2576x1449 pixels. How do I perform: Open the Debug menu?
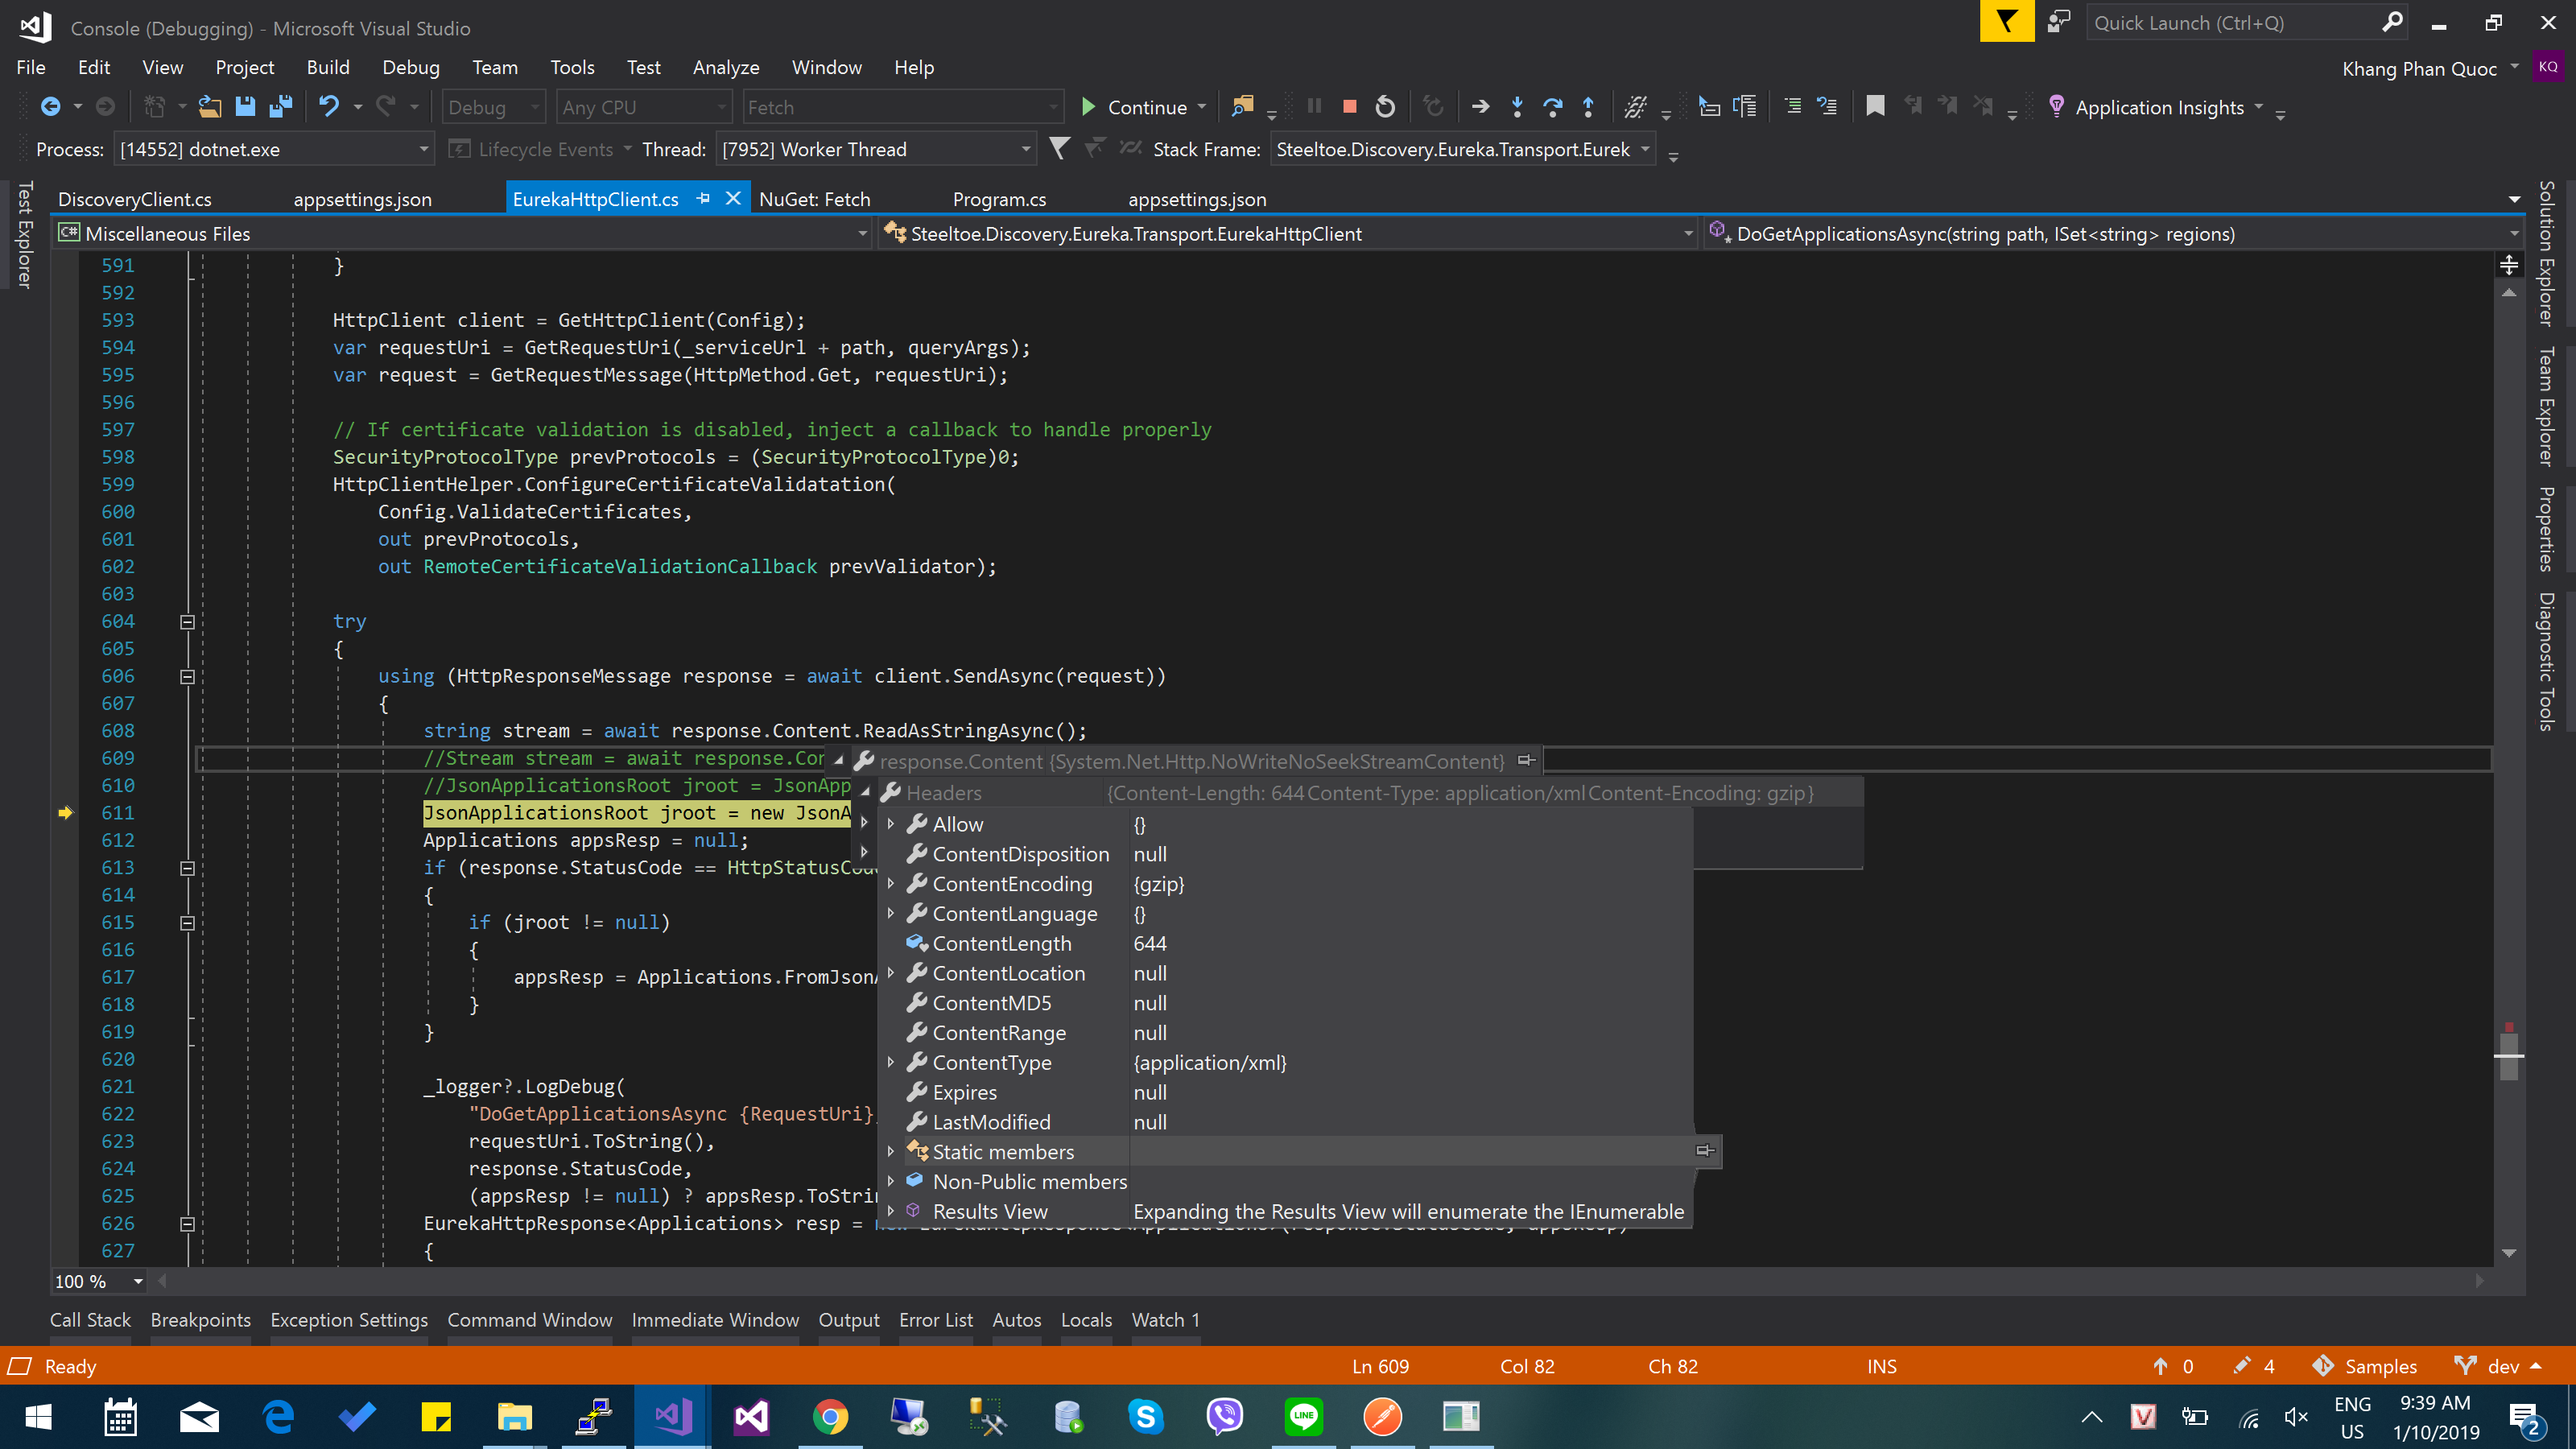410,67
